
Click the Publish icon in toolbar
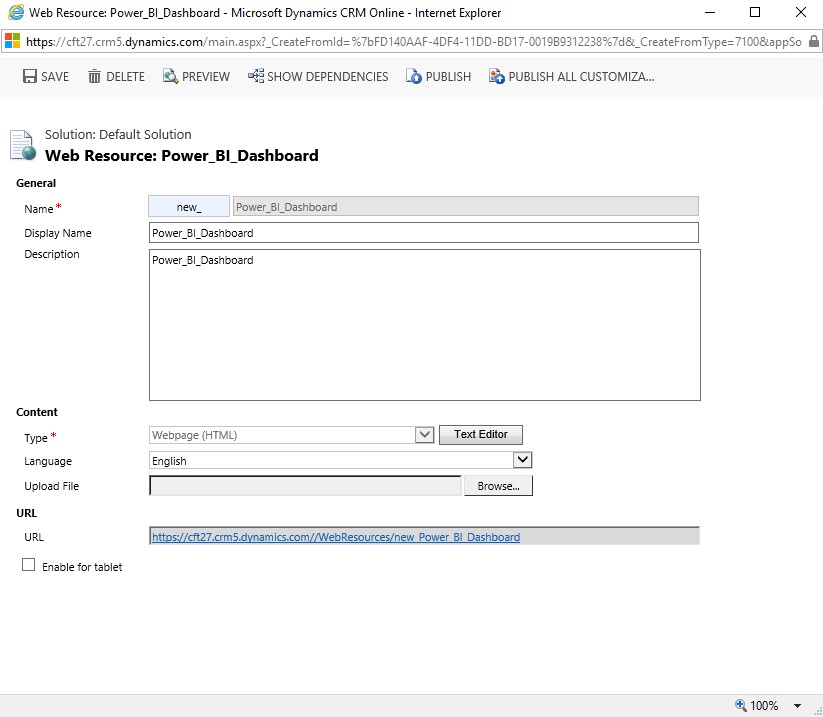(x=414, y=77)
